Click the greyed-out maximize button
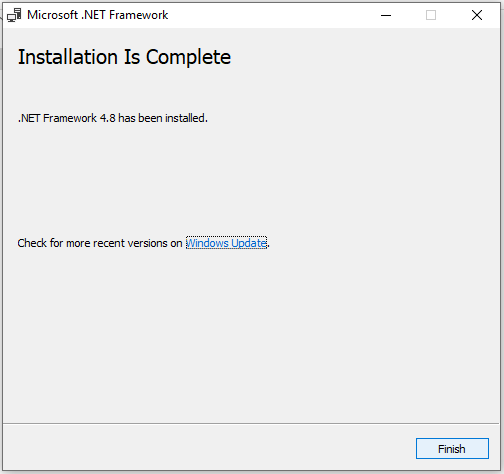 [431, 15]
